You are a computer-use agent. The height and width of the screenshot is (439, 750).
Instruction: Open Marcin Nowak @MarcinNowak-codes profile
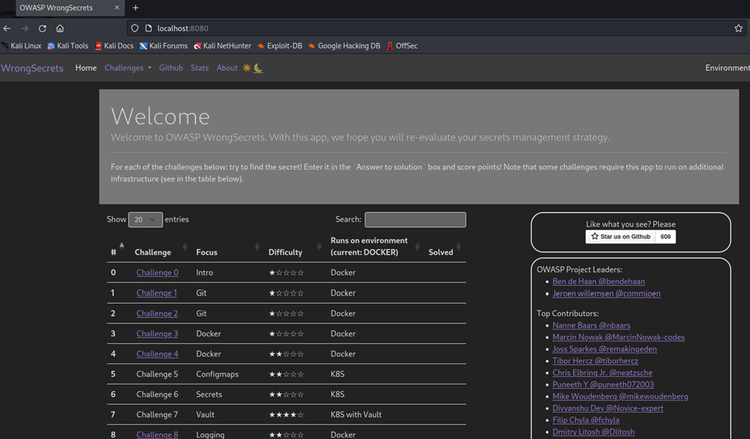point(618,337)
